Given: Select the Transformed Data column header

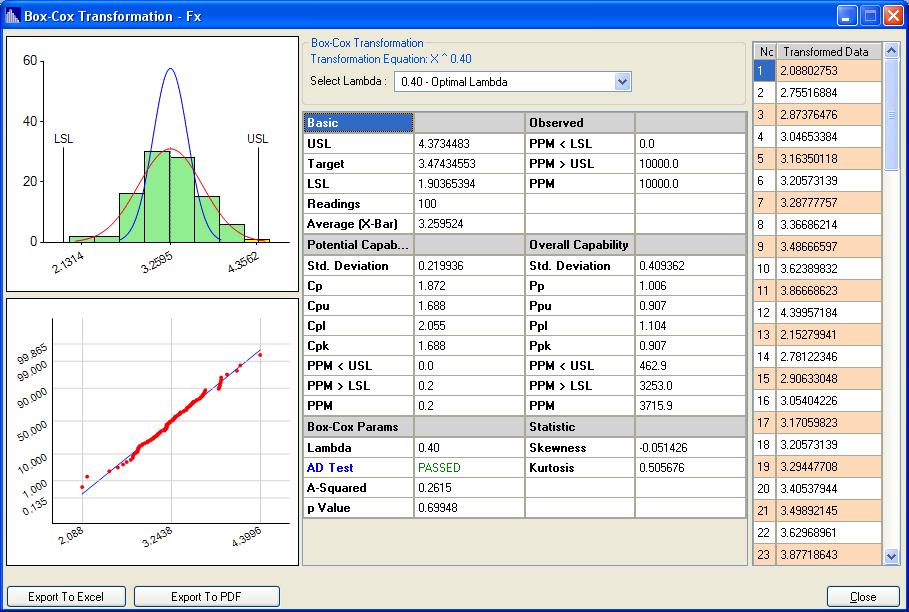Looking at the screenshot, I should tap(828, 52).
